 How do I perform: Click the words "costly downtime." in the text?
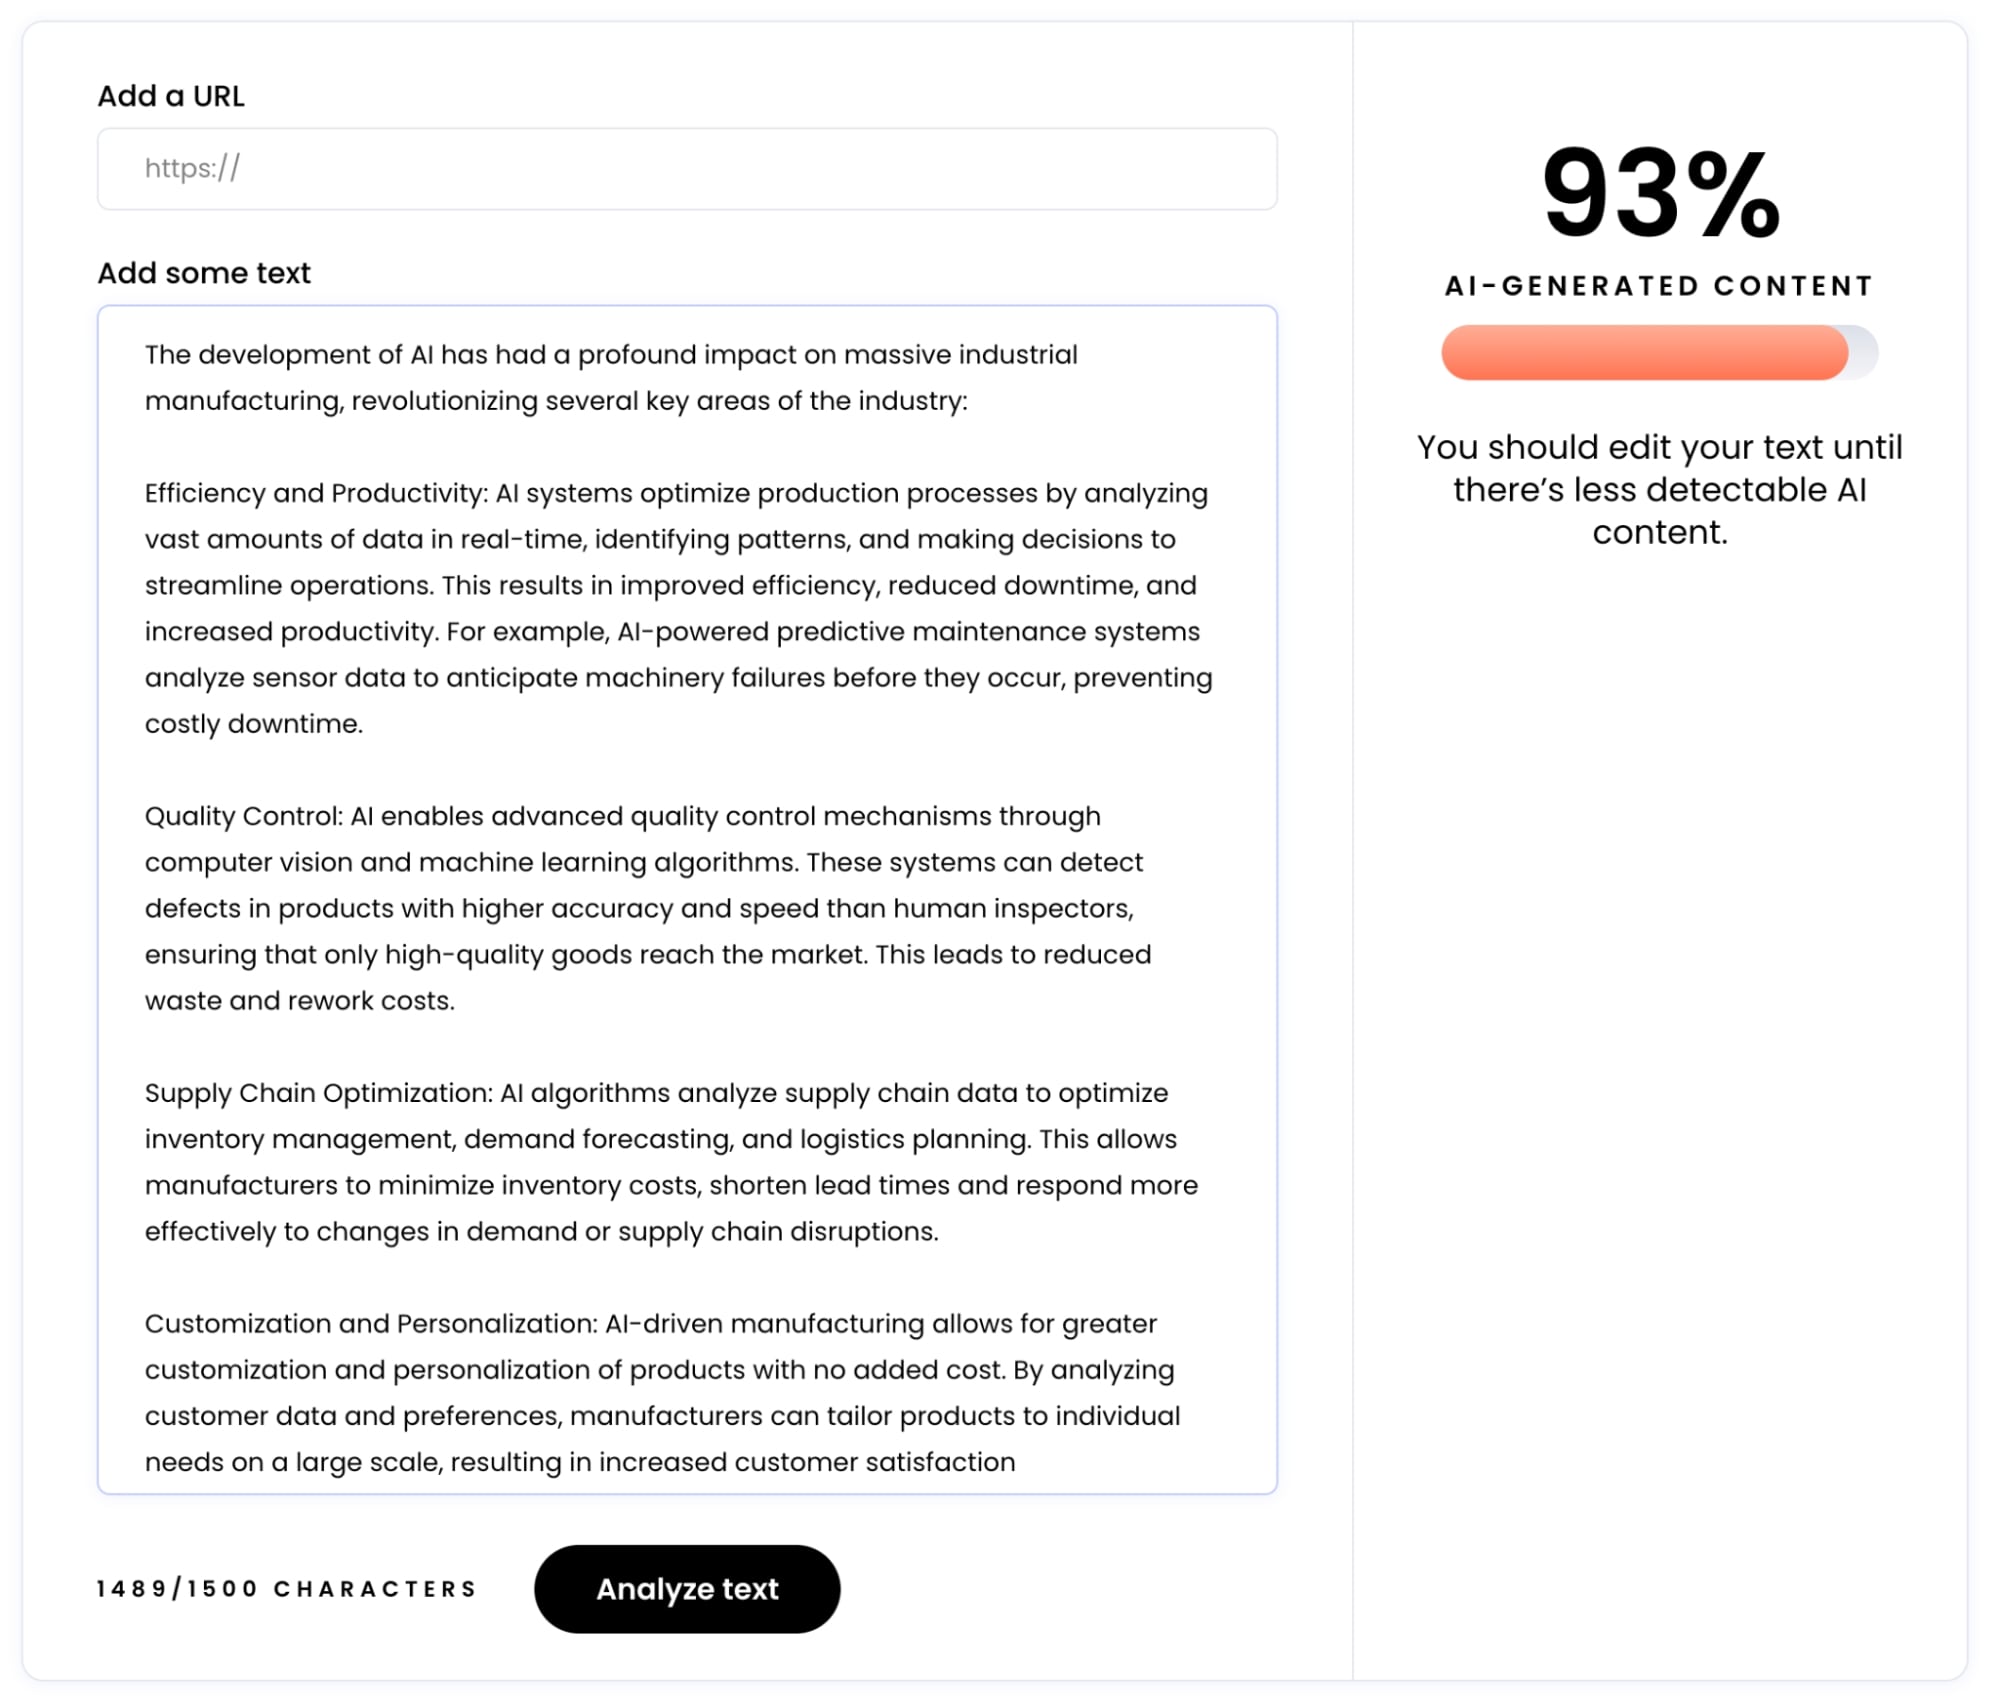pos(254,724)
